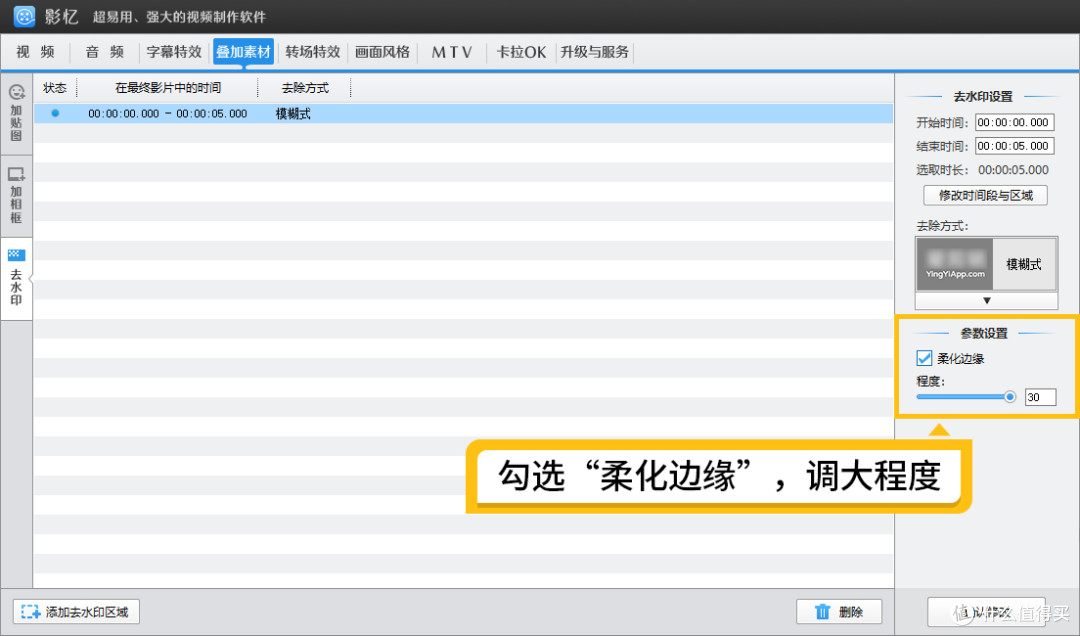1080x636 pixels.
Task: Click the 修改时间段与区域 button
Action: click(x=986, y=195)
